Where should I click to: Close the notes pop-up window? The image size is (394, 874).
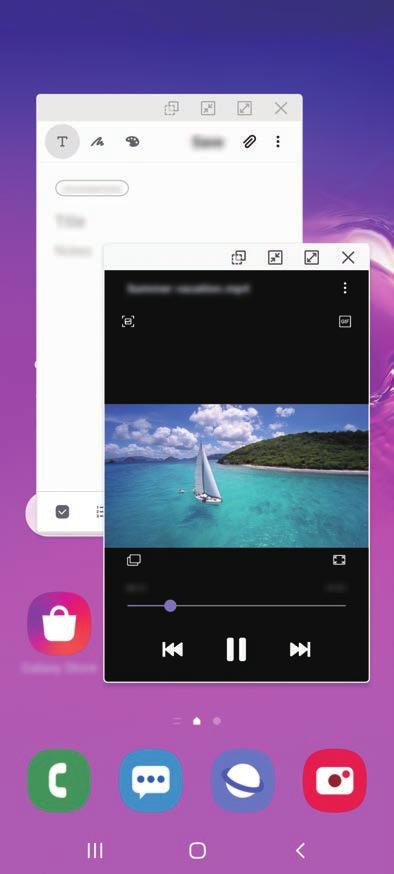pos(281,108)
